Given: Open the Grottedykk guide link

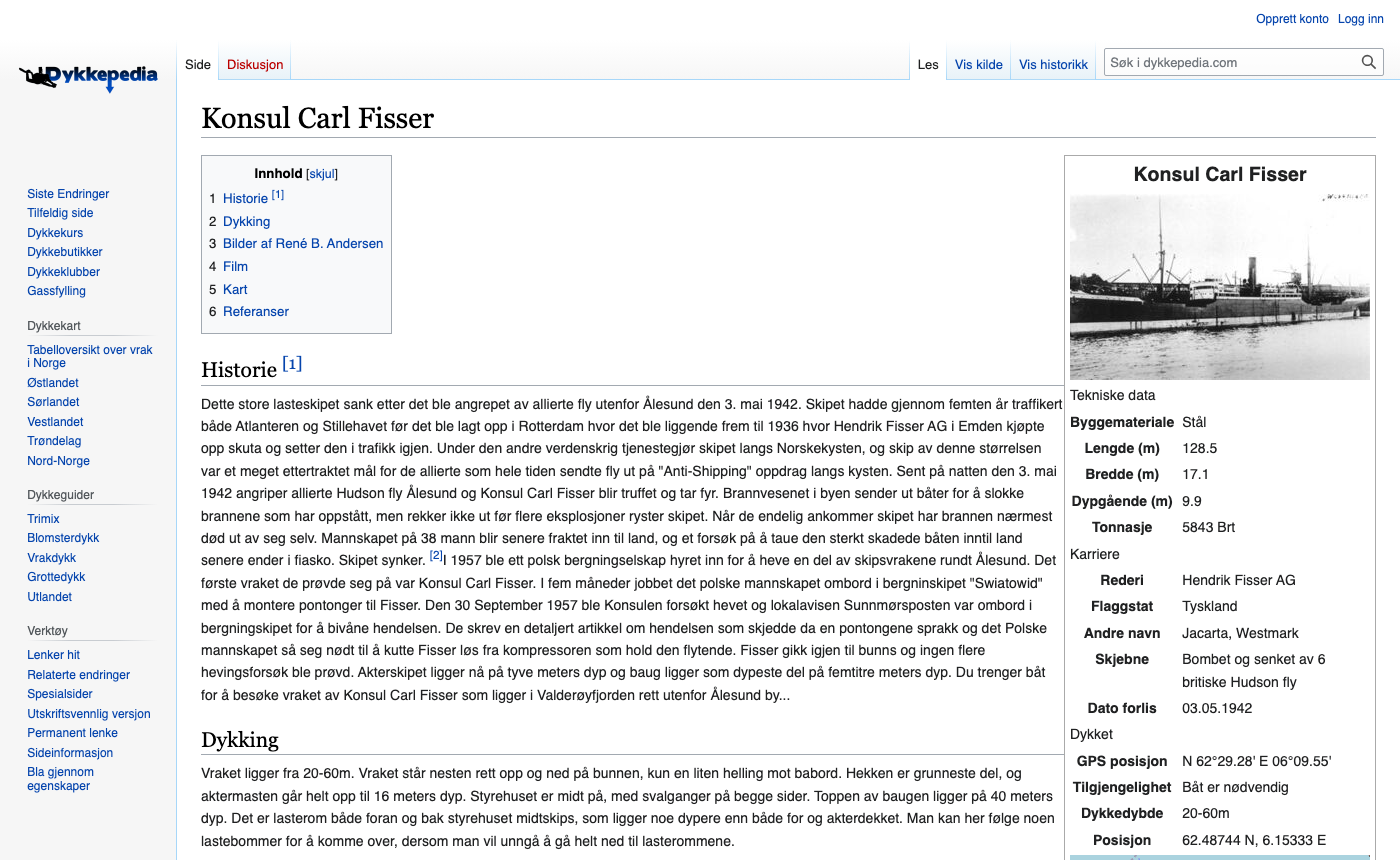Looking at the screenshot, I should click(56, 577).
